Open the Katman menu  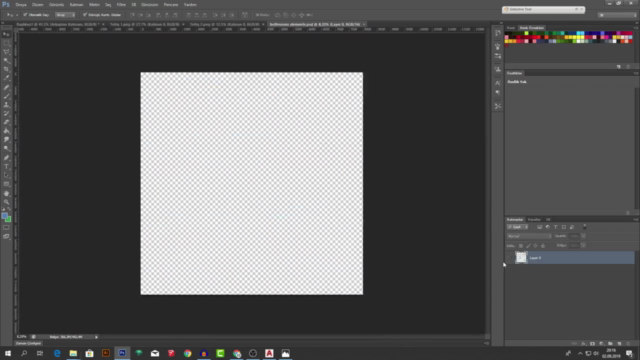[x=76, y=5]
